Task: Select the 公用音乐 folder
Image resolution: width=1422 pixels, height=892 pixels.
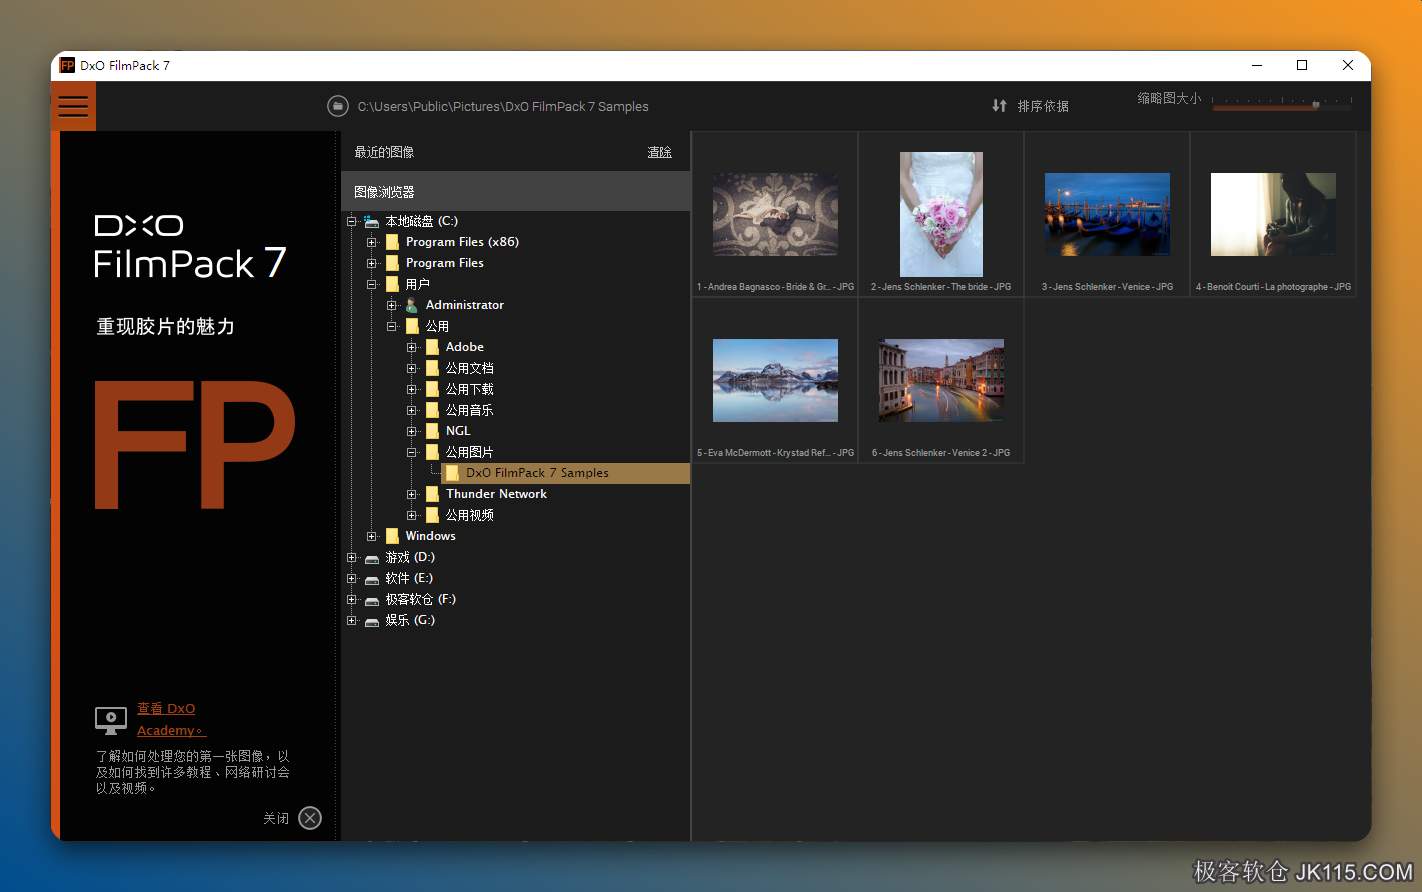Action: 469,410
